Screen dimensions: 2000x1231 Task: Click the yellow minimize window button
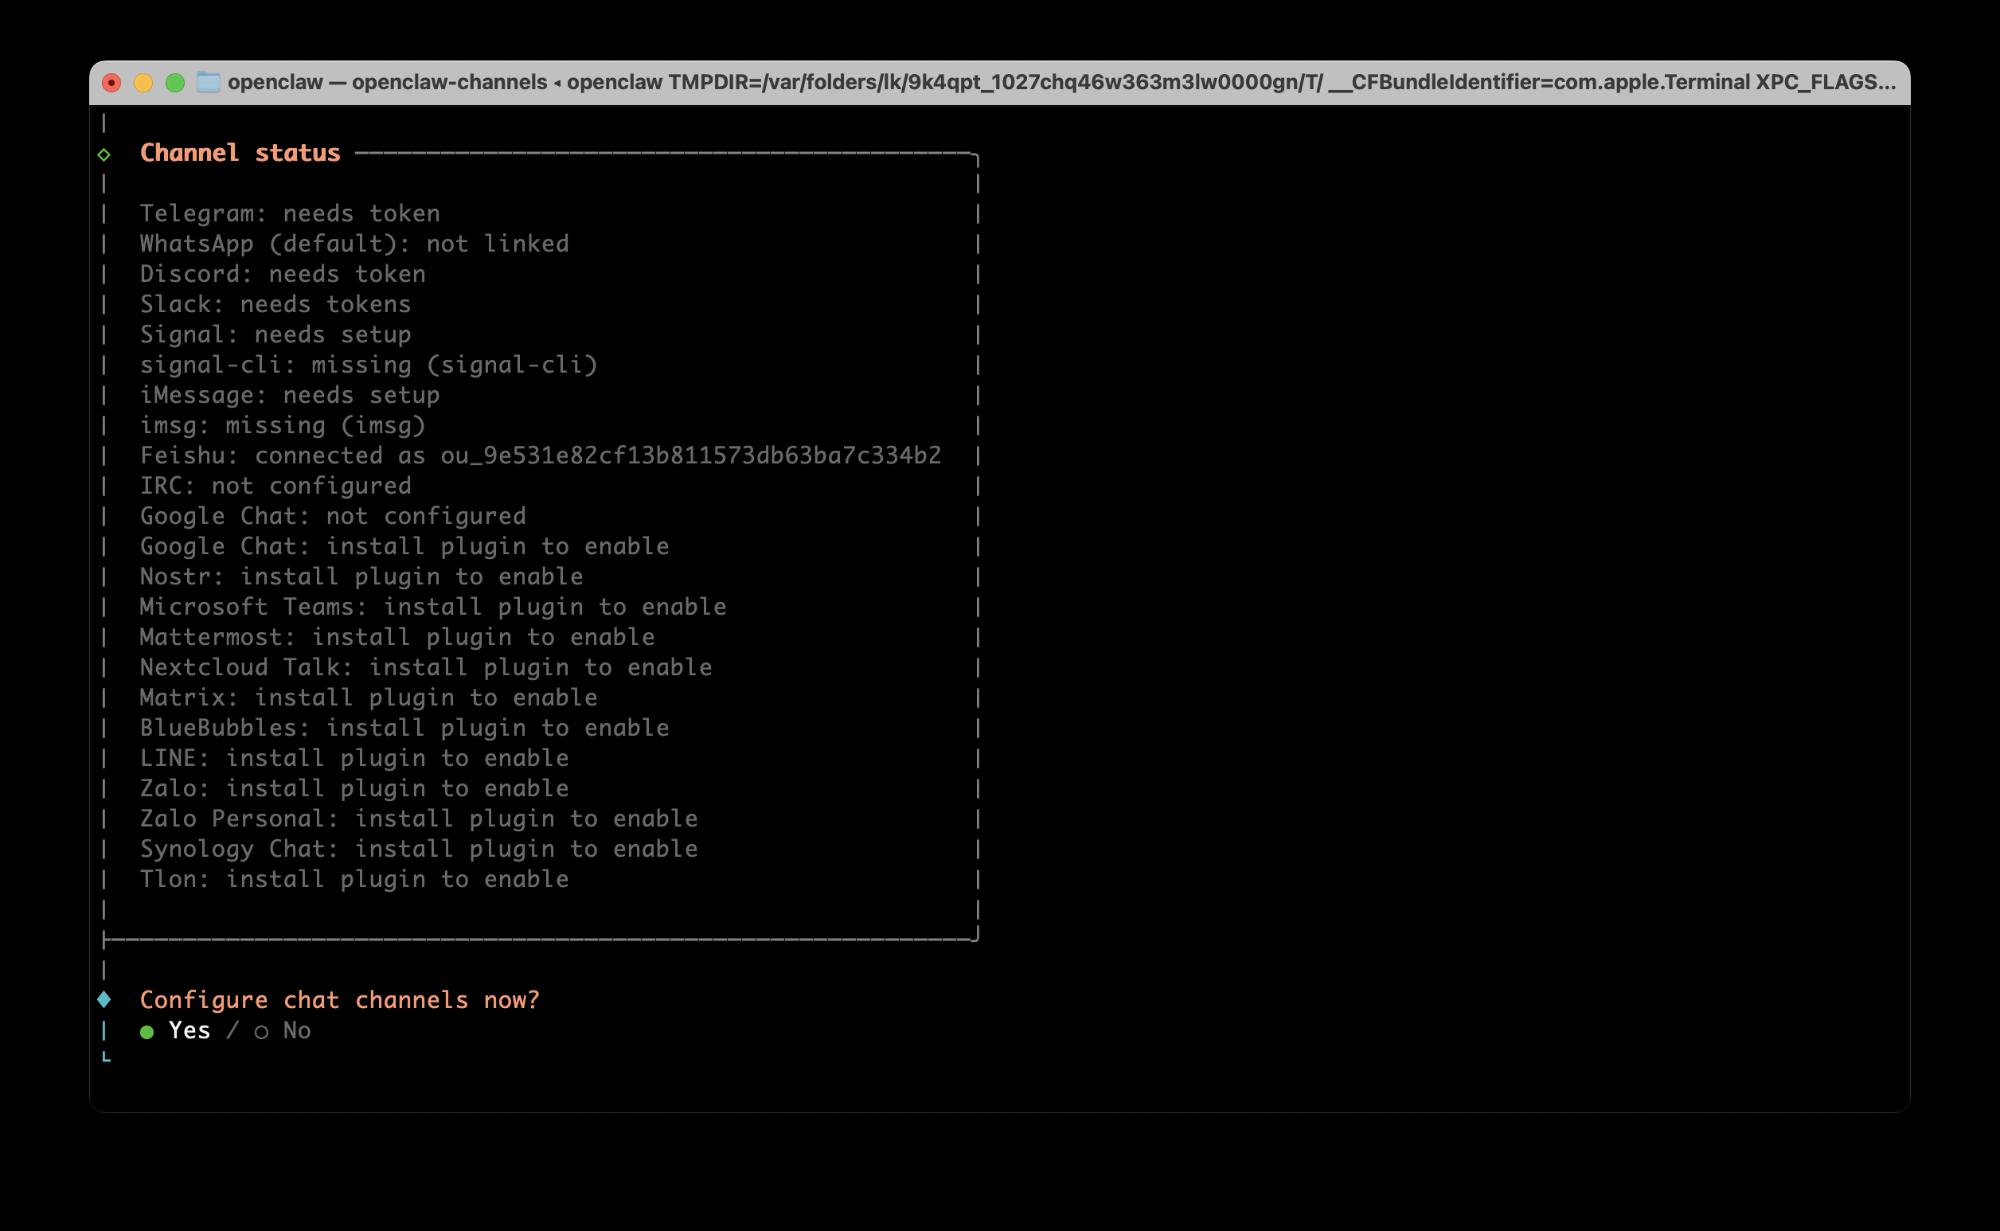point(143,82)
